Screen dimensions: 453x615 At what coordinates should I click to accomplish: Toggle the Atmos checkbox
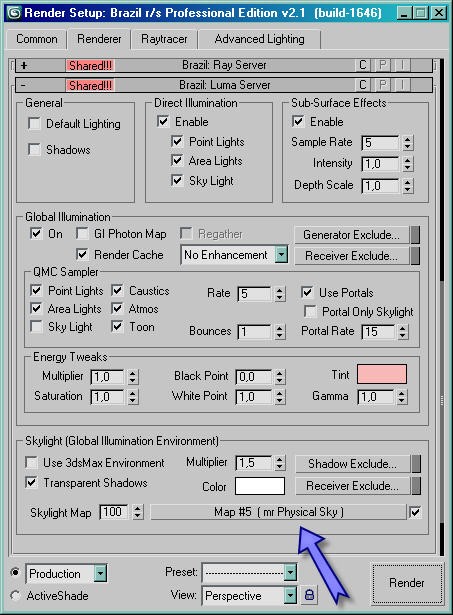117,309
